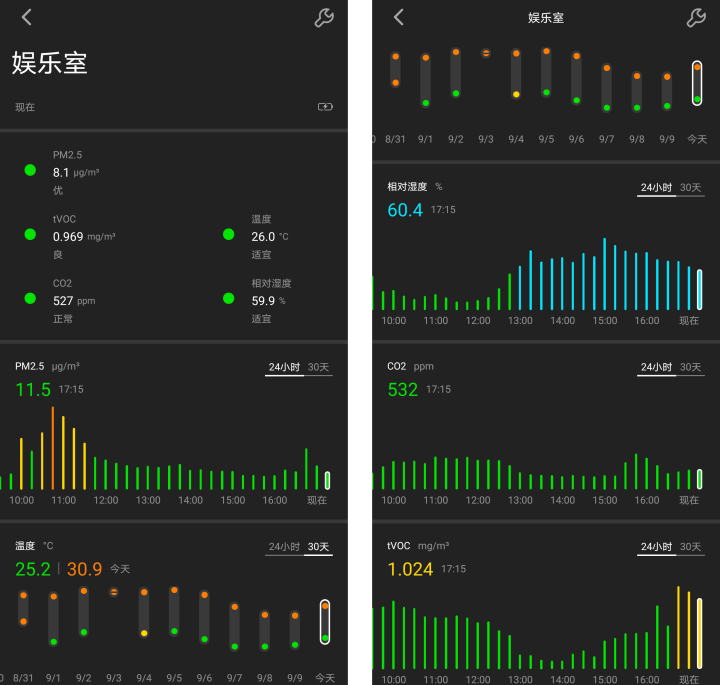This screenshot has width=720, height=685.
Task: Switch PM2.5 chart to 30天
Action: click(x=318, y=367)
